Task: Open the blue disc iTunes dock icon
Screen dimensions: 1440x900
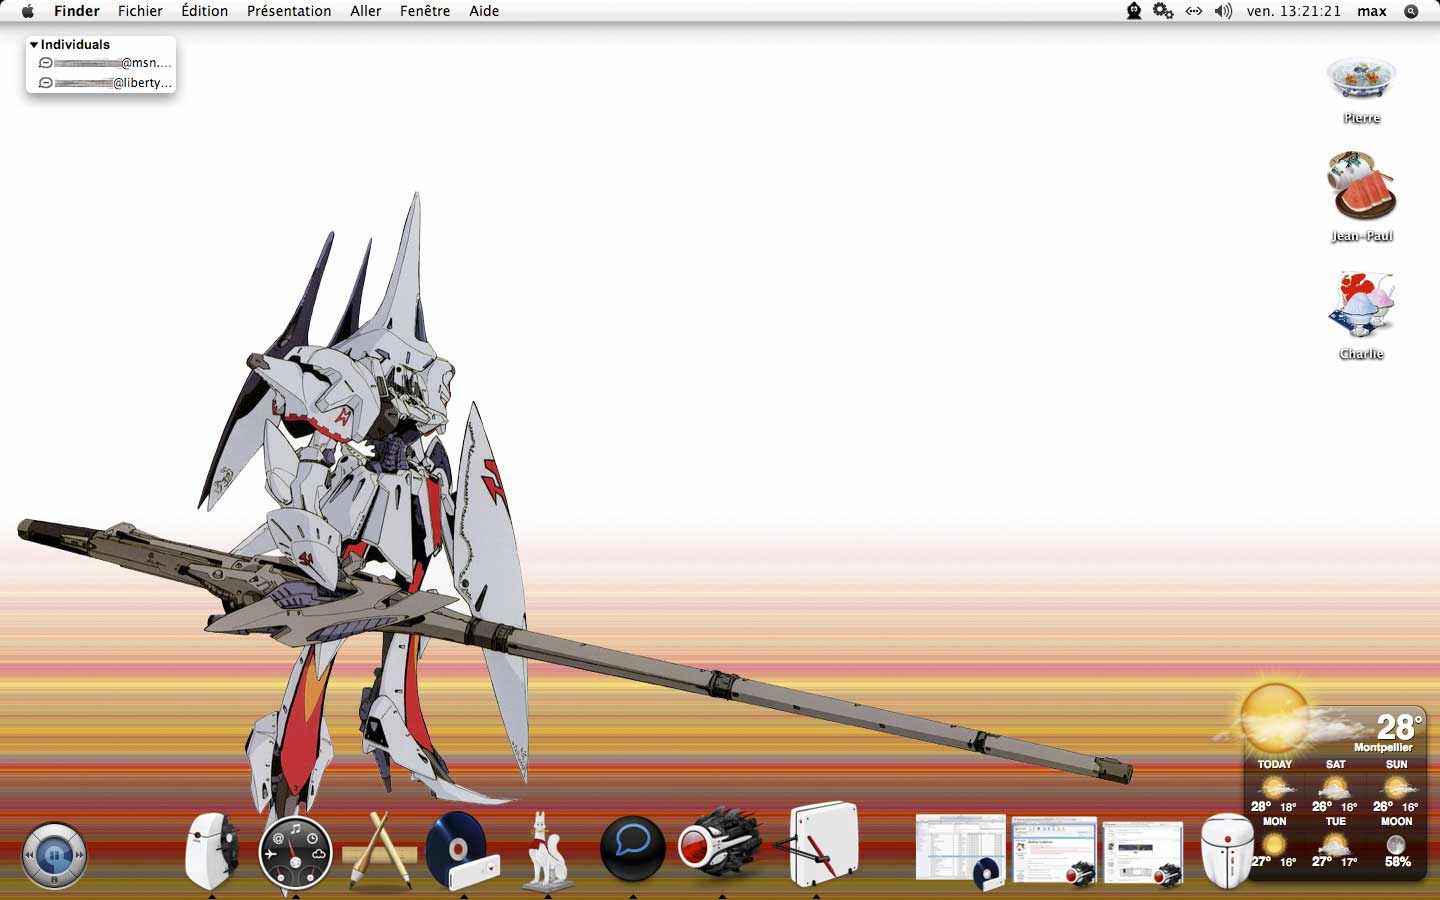Action: click(462, 850)
